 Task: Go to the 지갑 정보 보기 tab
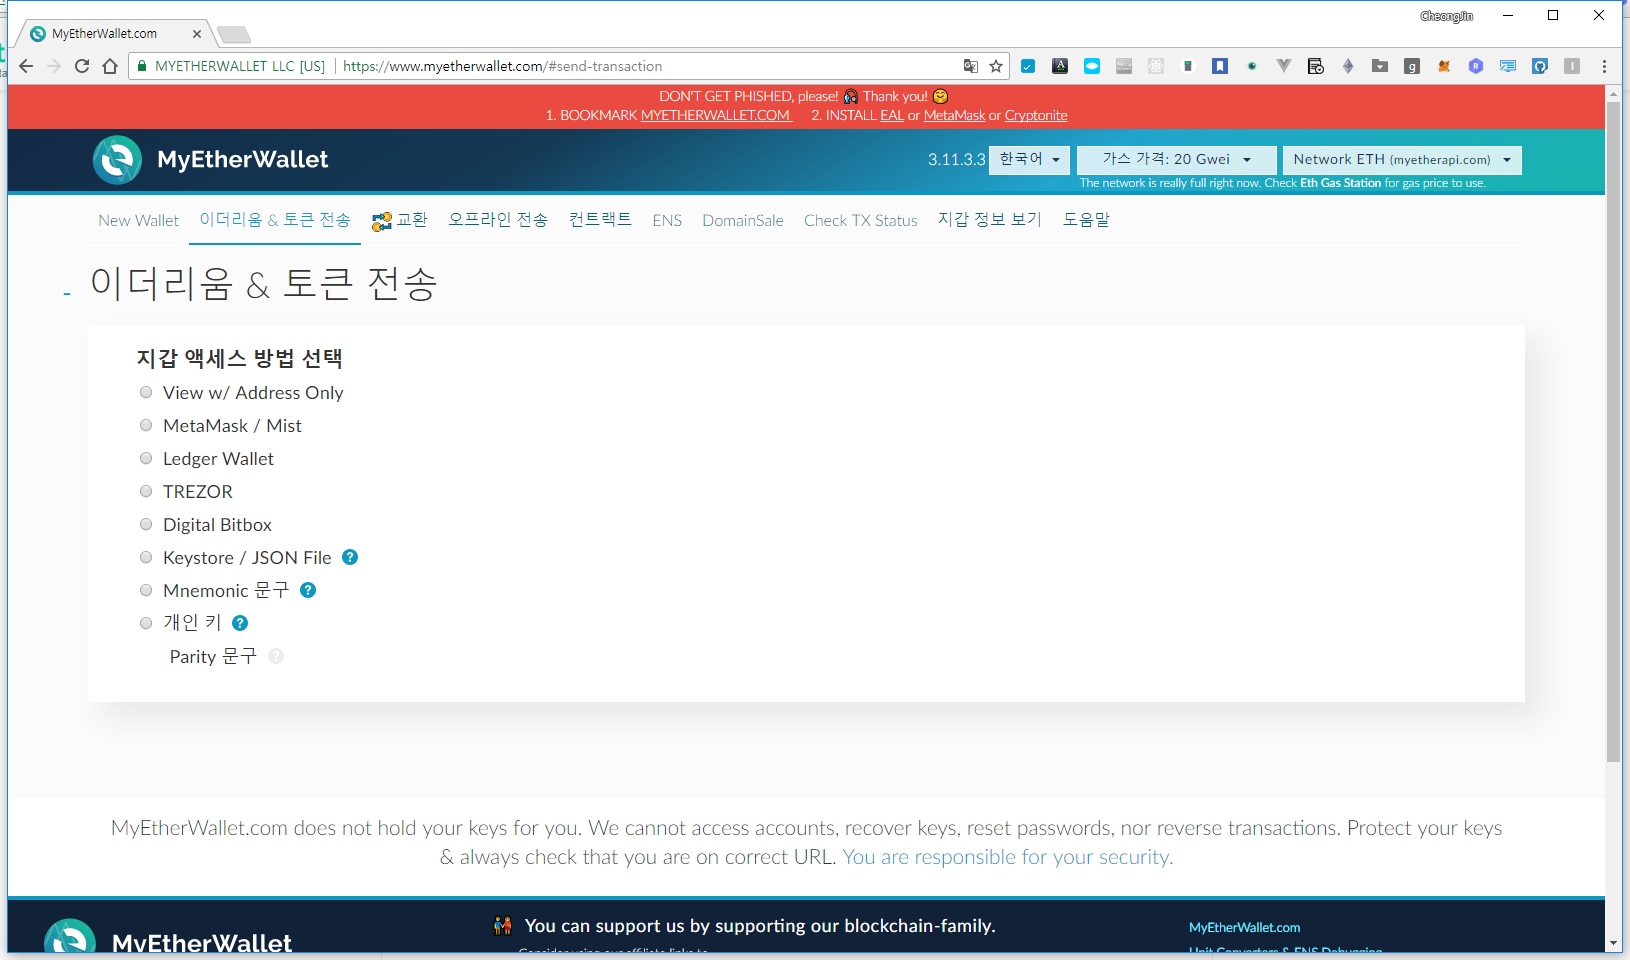(x=990, y=220)
